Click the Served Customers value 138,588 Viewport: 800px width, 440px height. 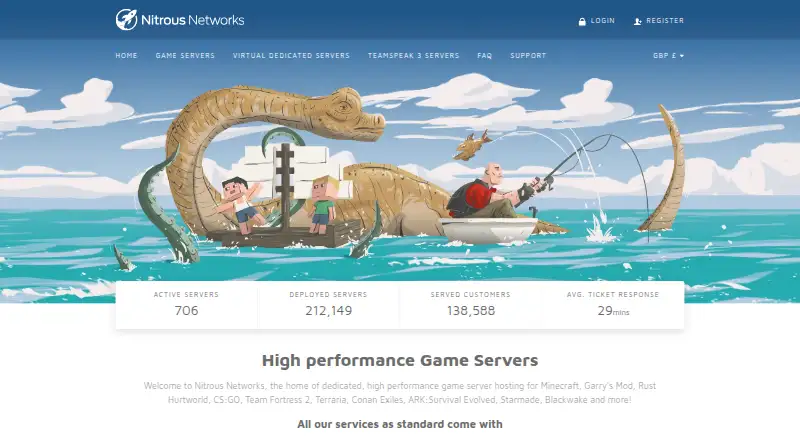[471, 310]
